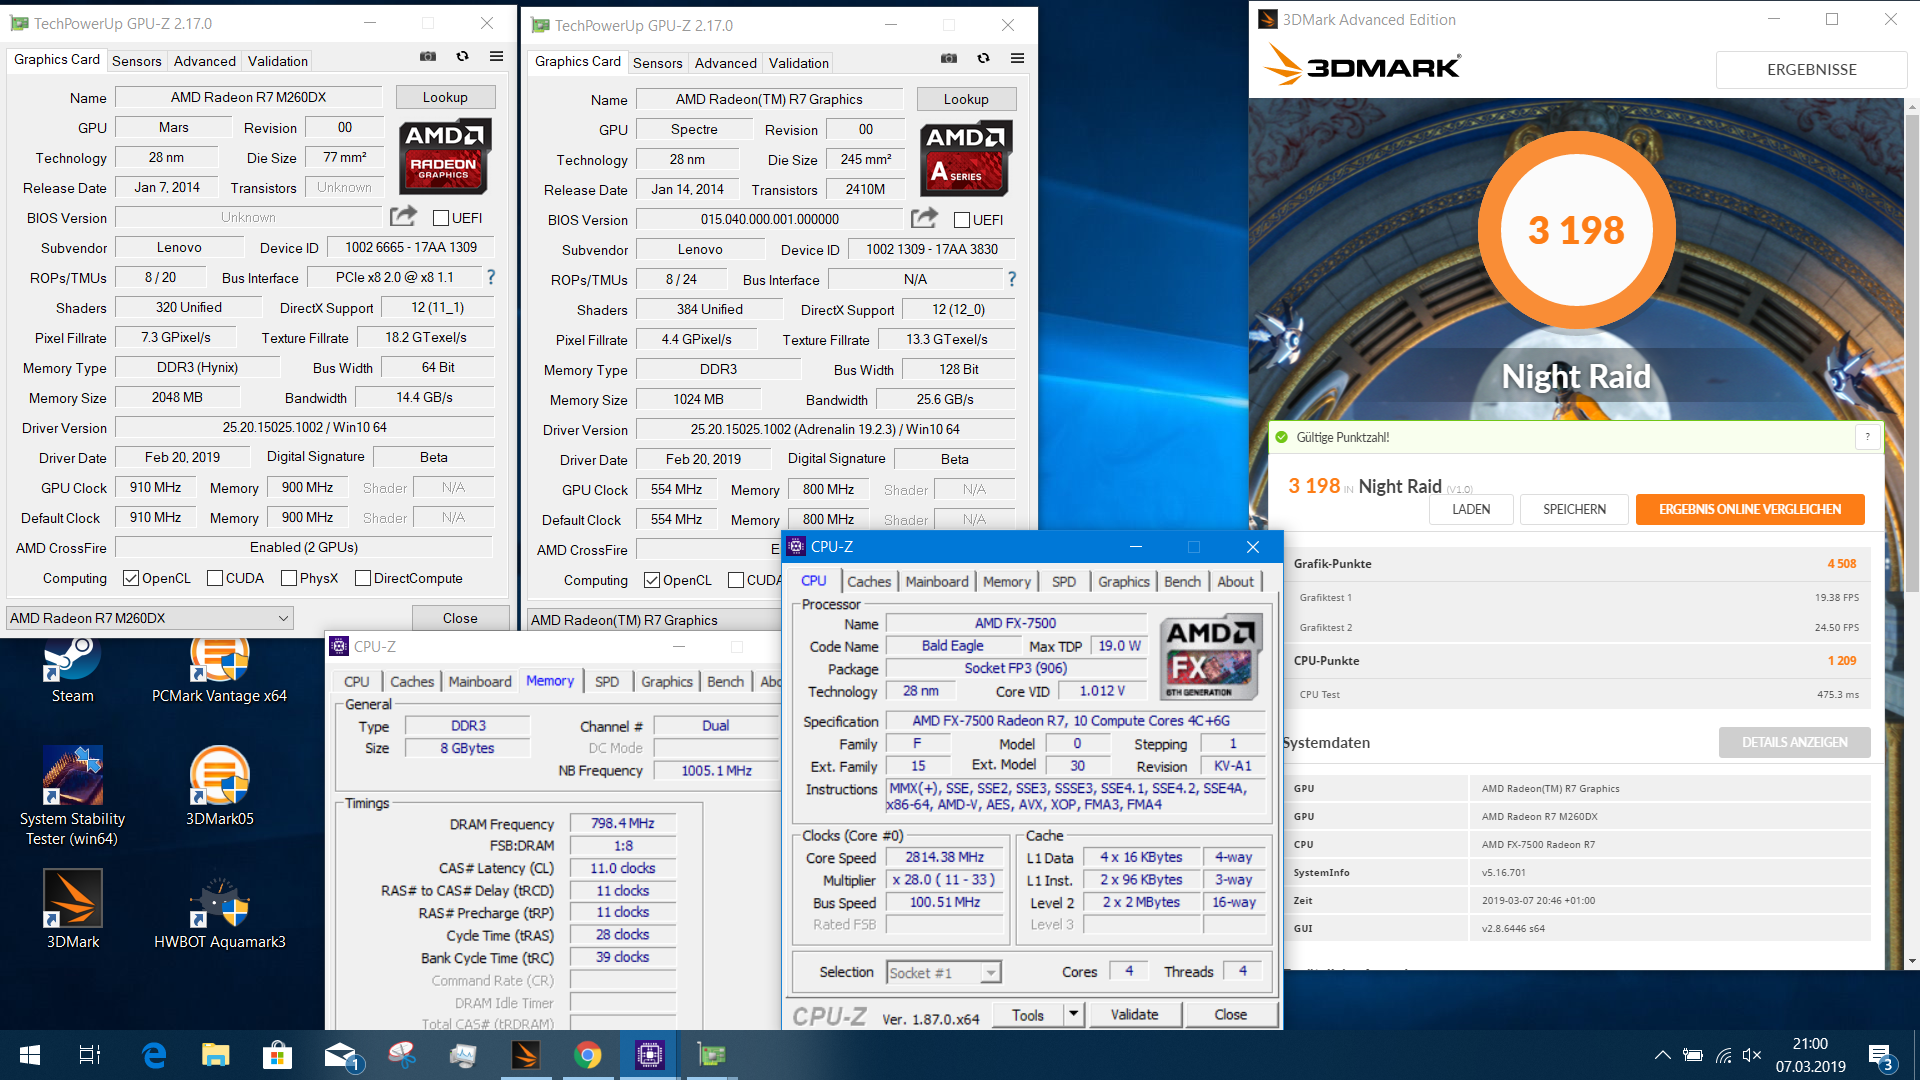This screenshot has width=1920, height=1080.
Task: Click help question mark beside Gültige Punktzahl
Action: (x=1866, y=437)
